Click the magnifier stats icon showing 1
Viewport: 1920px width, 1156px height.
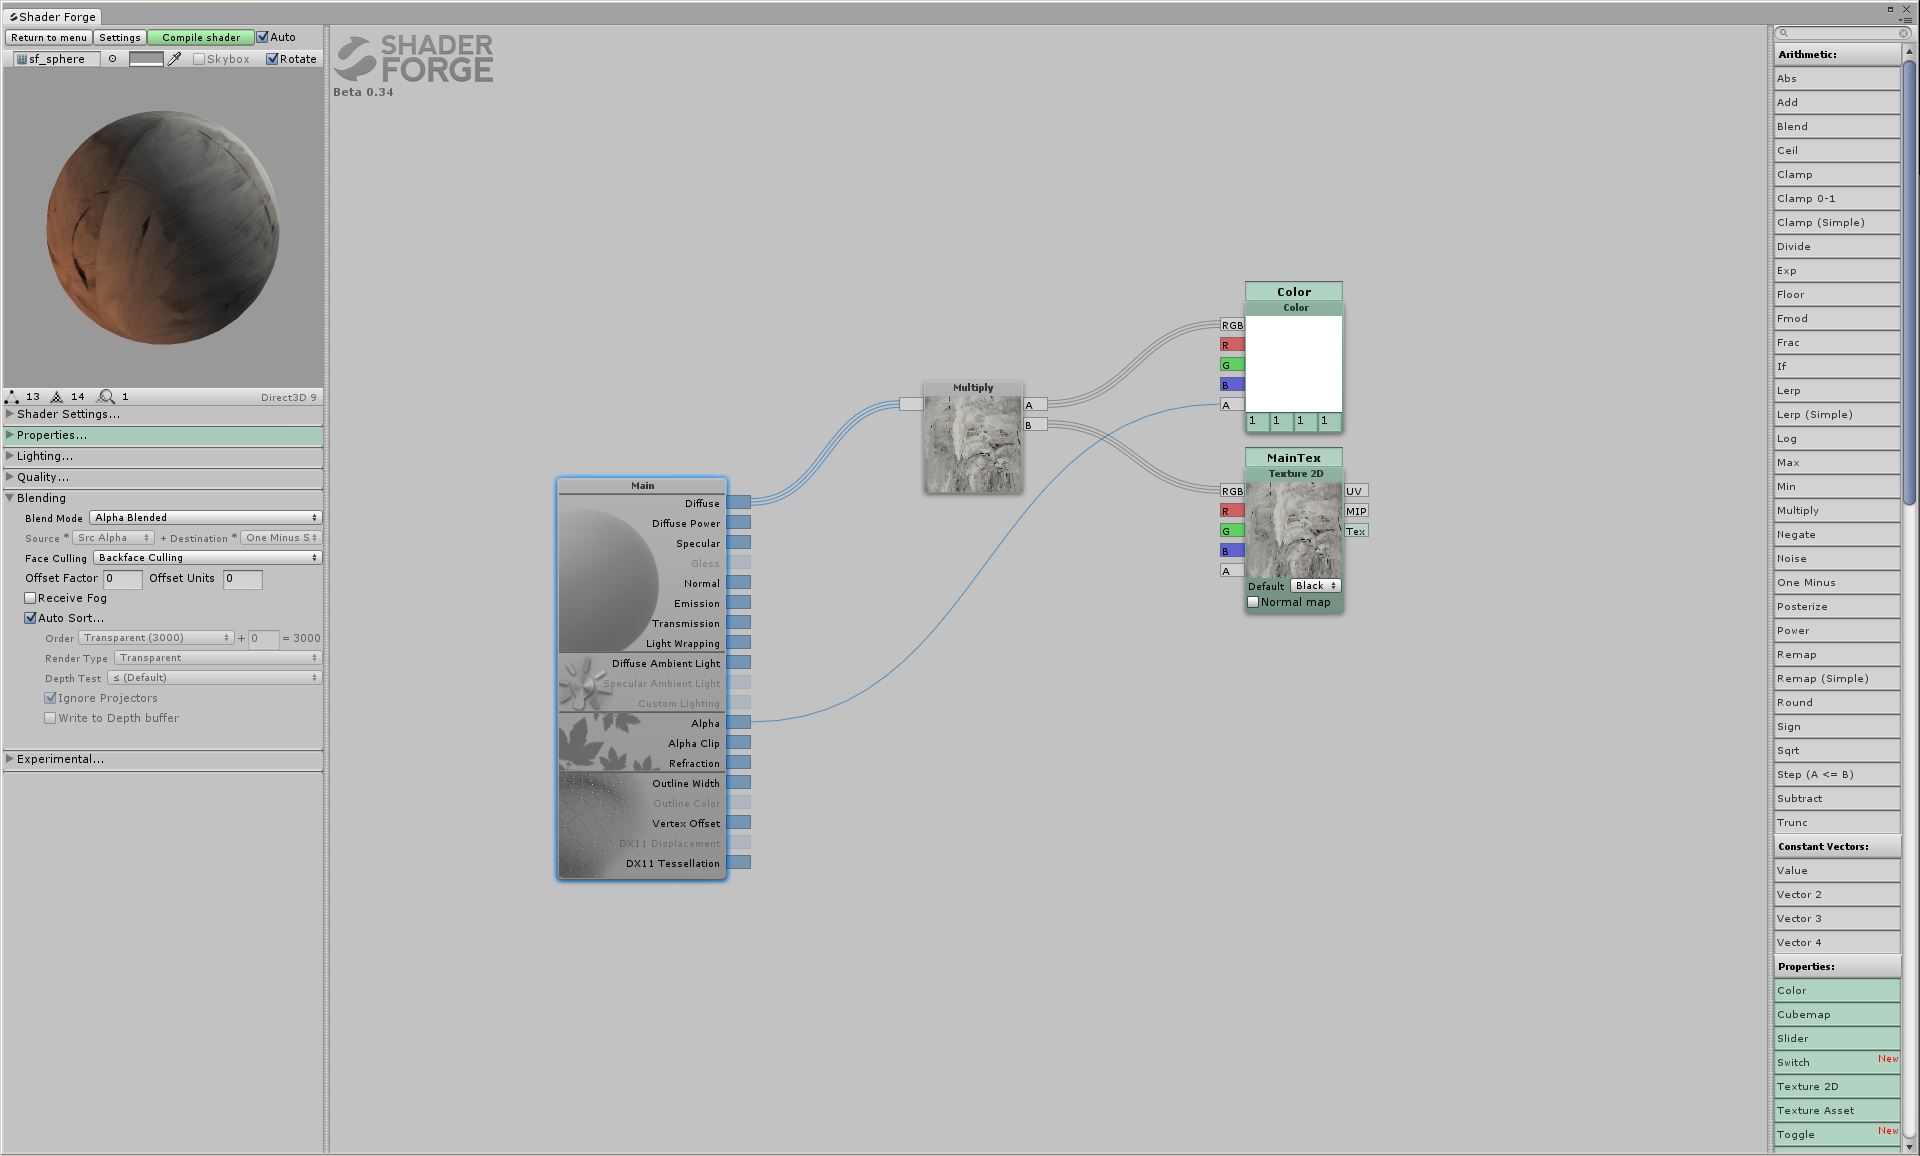(105, 396)
